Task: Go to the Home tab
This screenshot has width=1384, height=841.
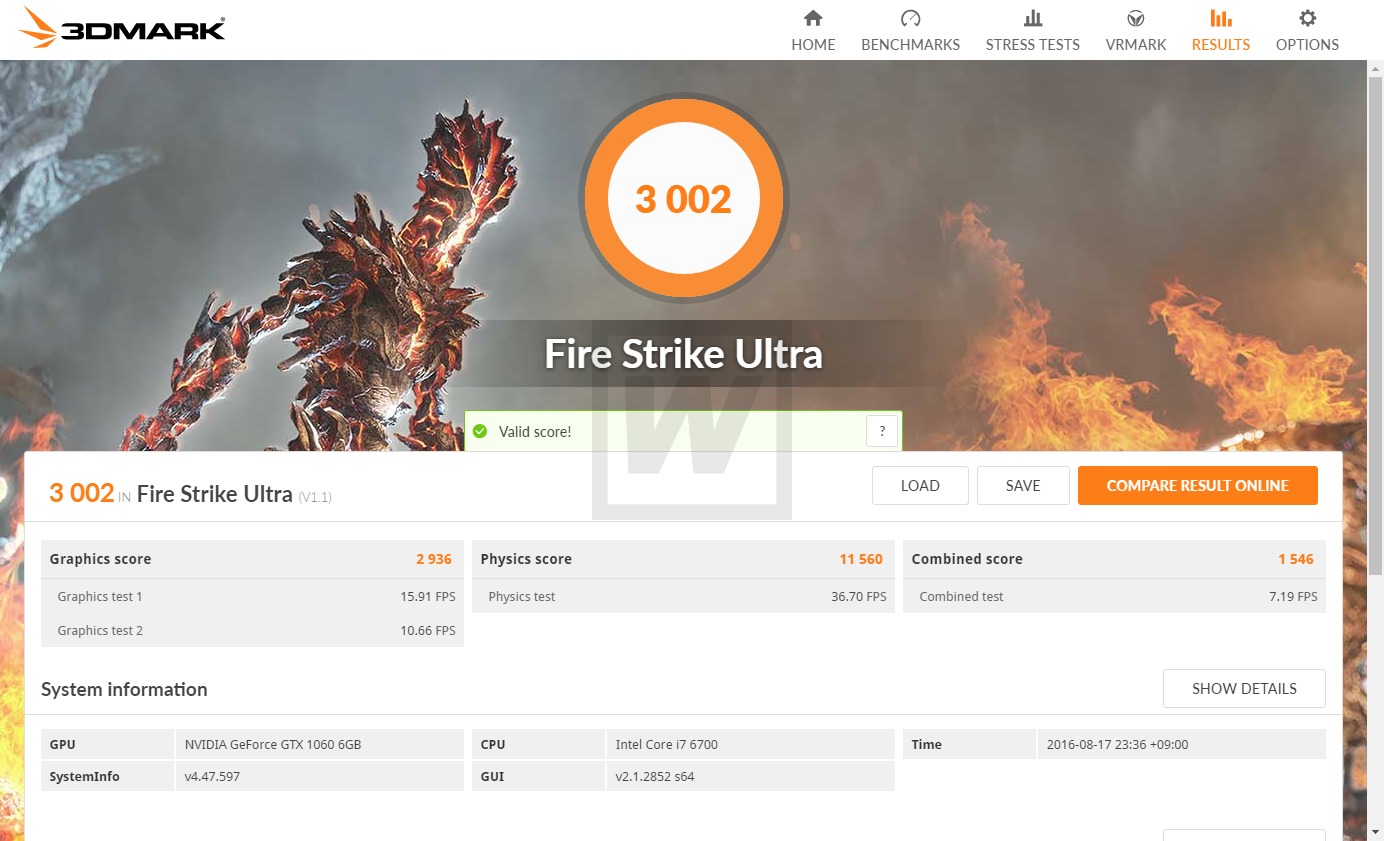Action: [813, 31]
